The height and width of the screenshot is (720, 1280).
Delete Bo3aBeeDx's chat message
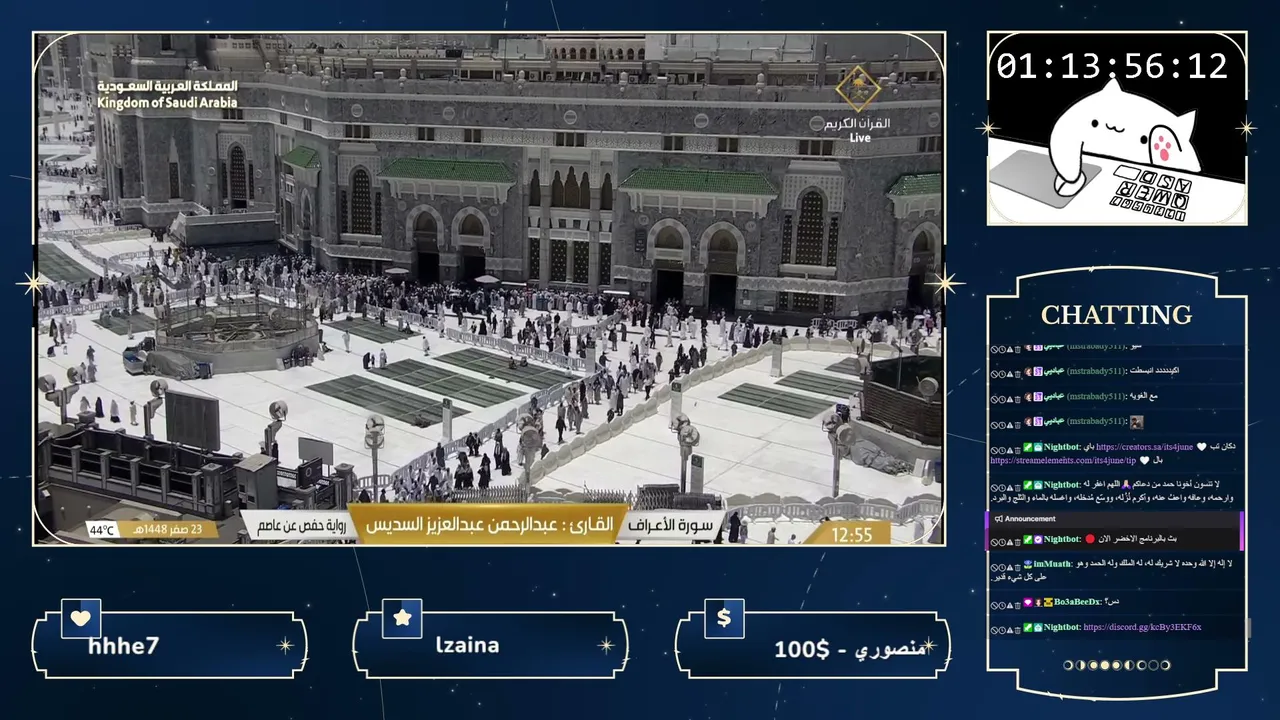coord(1018,604)
